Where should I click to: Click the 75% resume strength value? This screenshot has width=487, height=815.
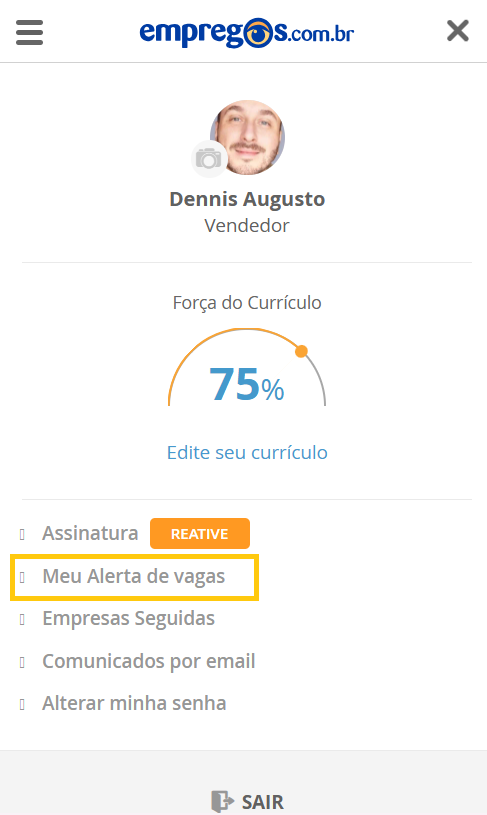[x=246, y=384]
